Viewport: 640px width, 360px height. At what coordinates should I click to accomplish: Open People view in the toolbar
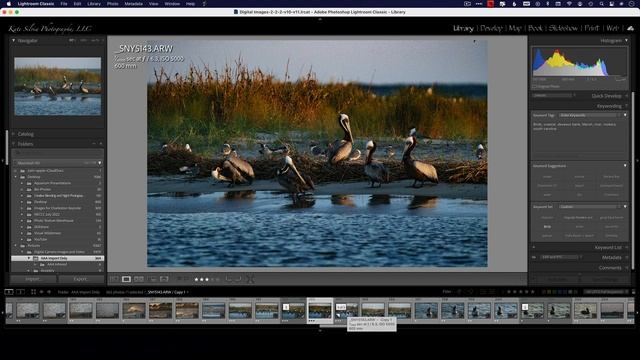click(164, 279)
